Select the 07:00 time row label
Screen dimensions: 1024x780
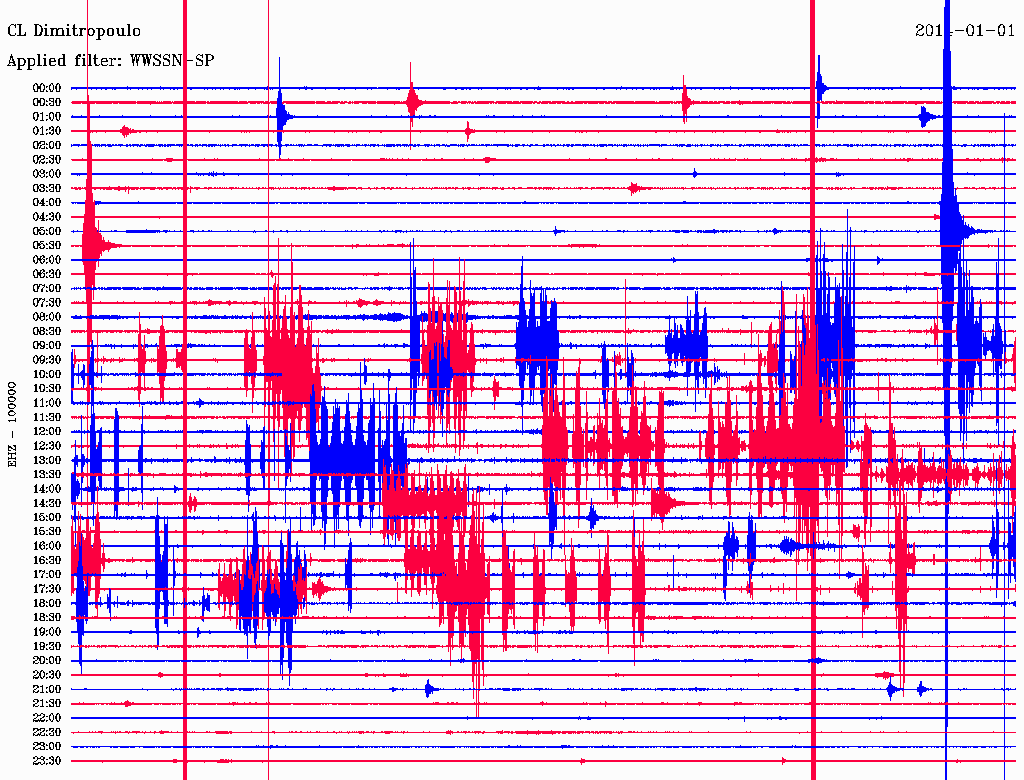(47, 288)
